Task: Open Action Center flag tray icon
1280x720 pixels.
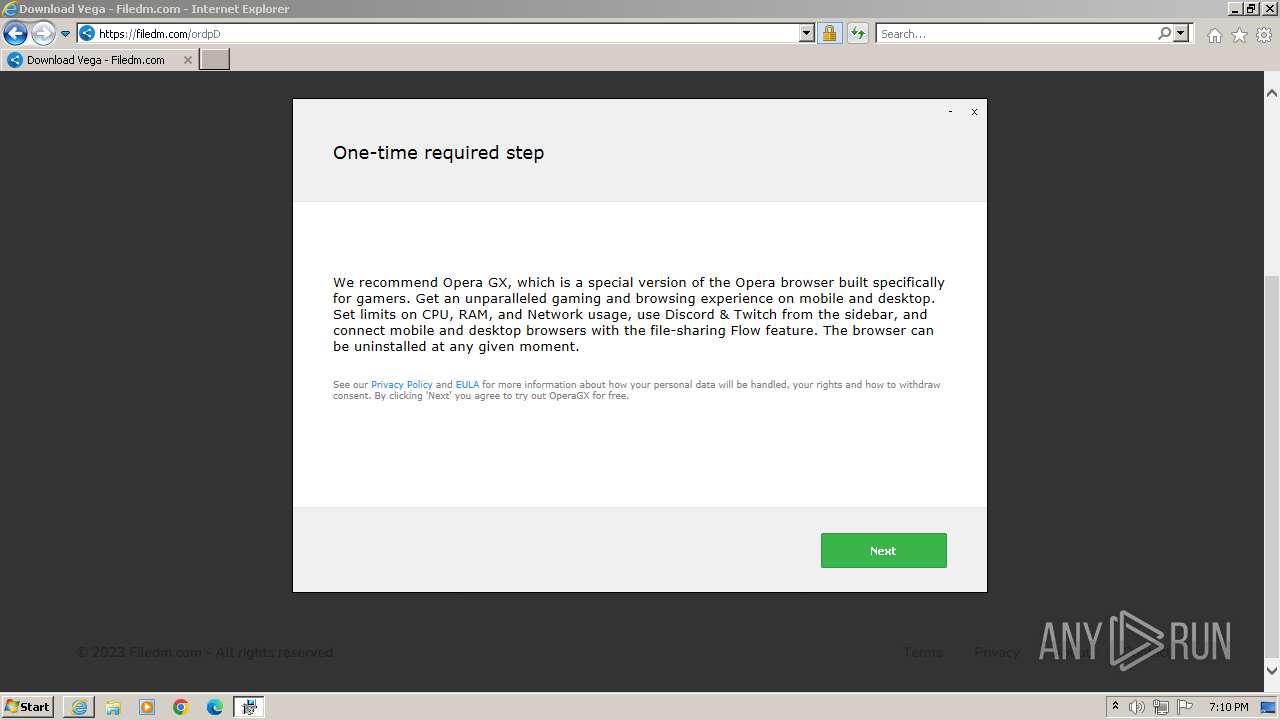Action: tap(1185, 707)
